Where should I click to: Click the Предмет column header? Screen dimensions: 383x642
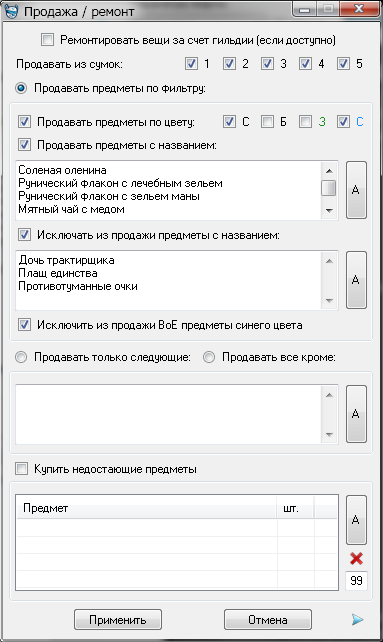click(x=147, y=508)
